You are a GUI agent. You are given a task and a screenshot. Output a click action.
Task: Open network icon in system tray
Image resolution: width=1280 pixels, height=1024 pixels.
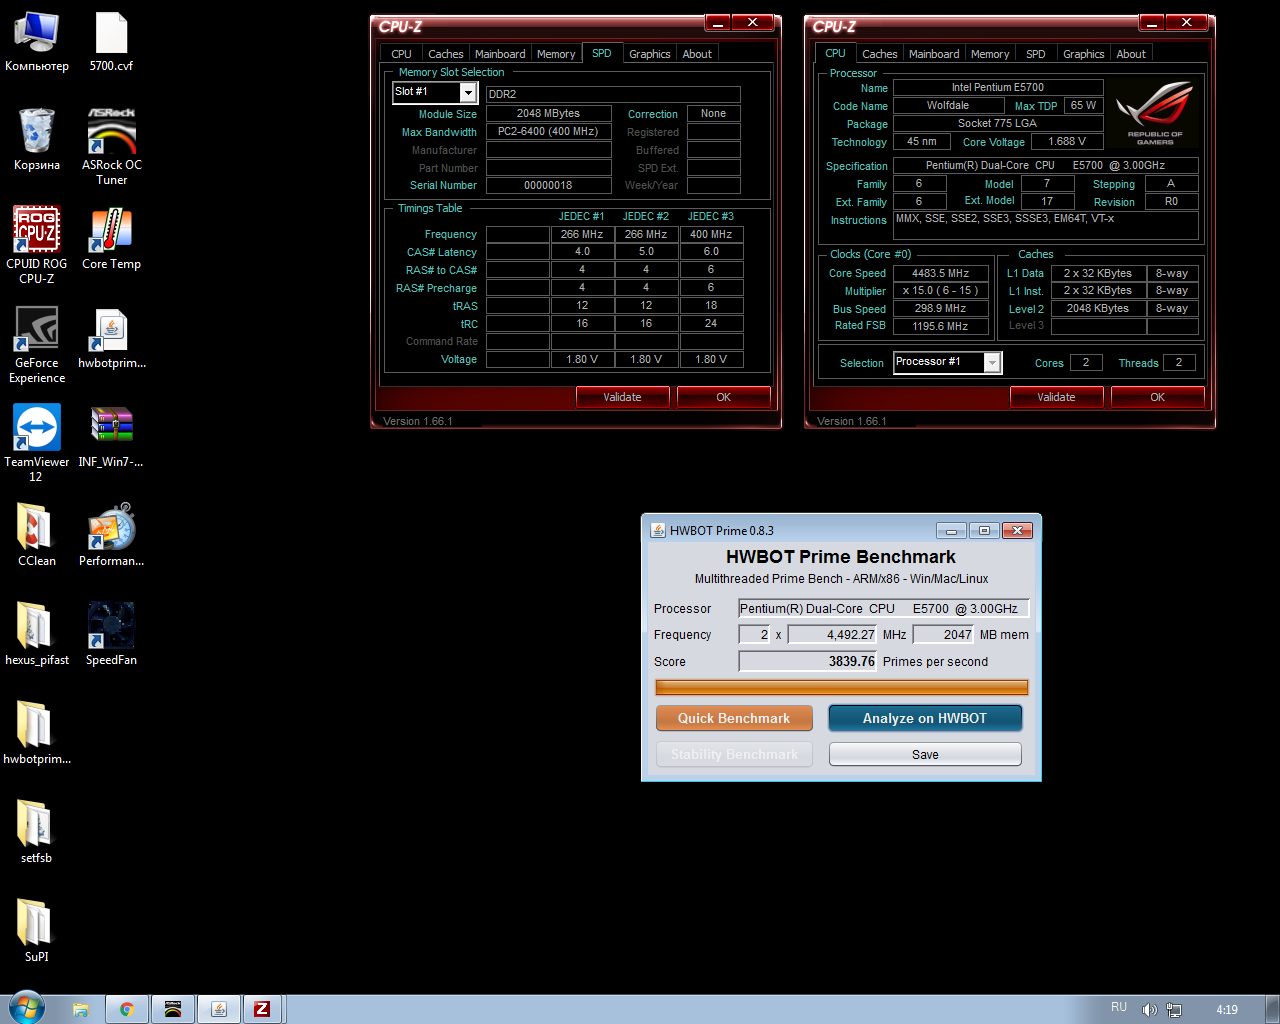(x=1174, y=1010)
